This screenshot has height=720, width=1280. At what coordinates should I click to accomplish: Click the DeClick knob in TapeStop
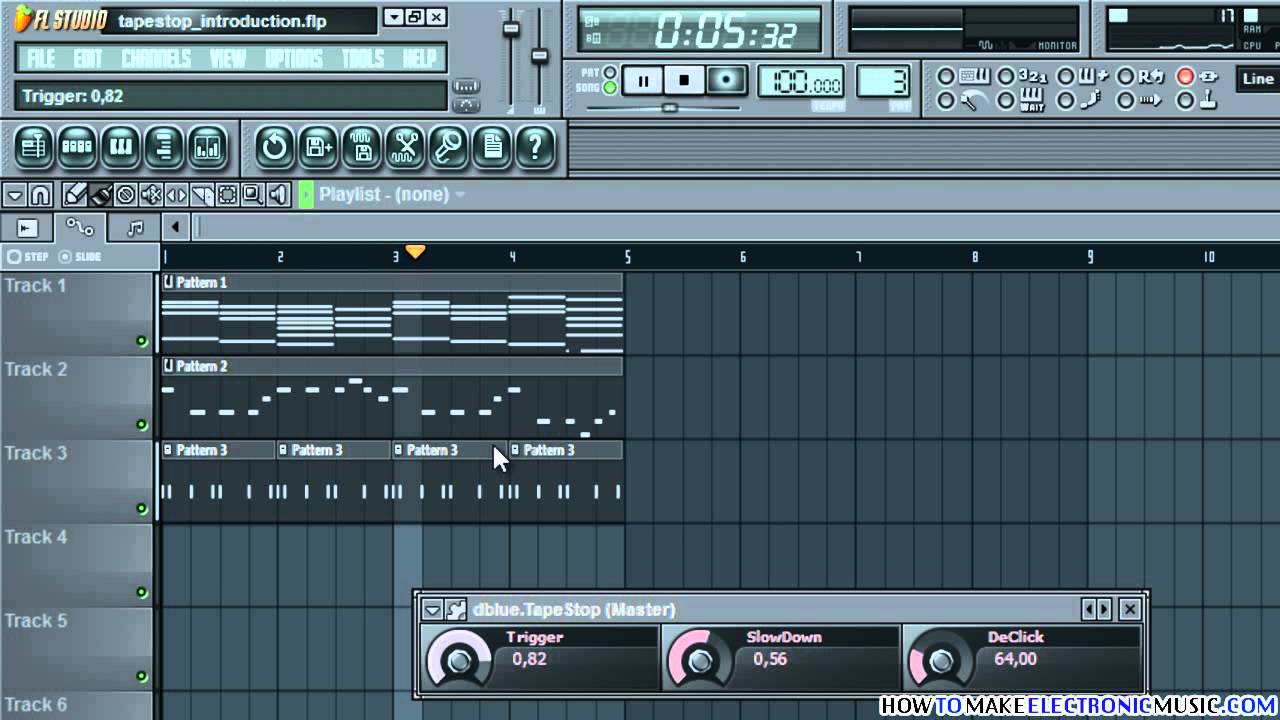[941, 661]
